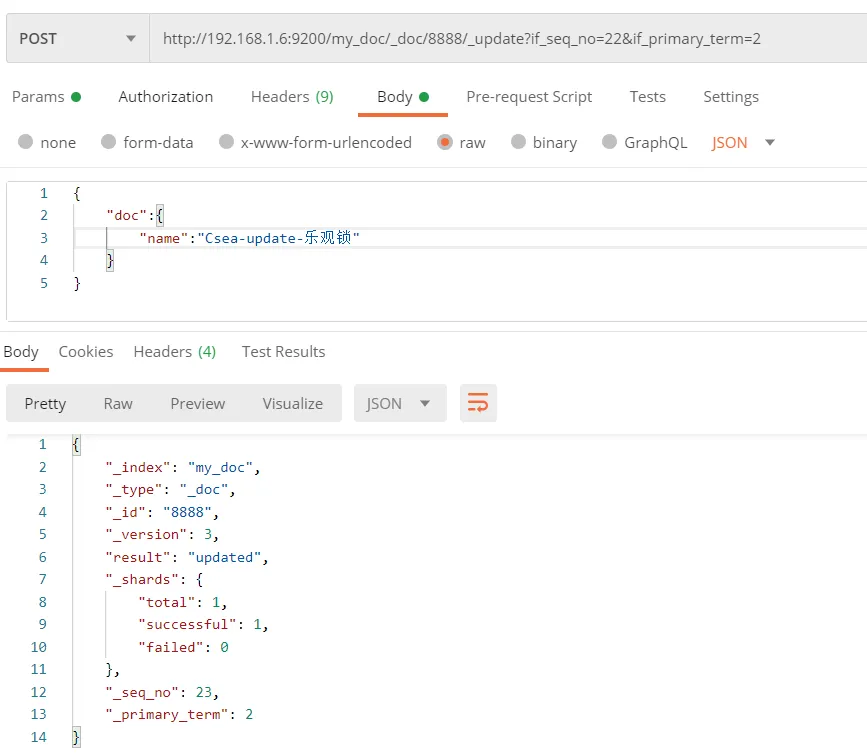The image size is (867, 753).
Task: Open the POST method dropdown
Action: pos(77,39)
